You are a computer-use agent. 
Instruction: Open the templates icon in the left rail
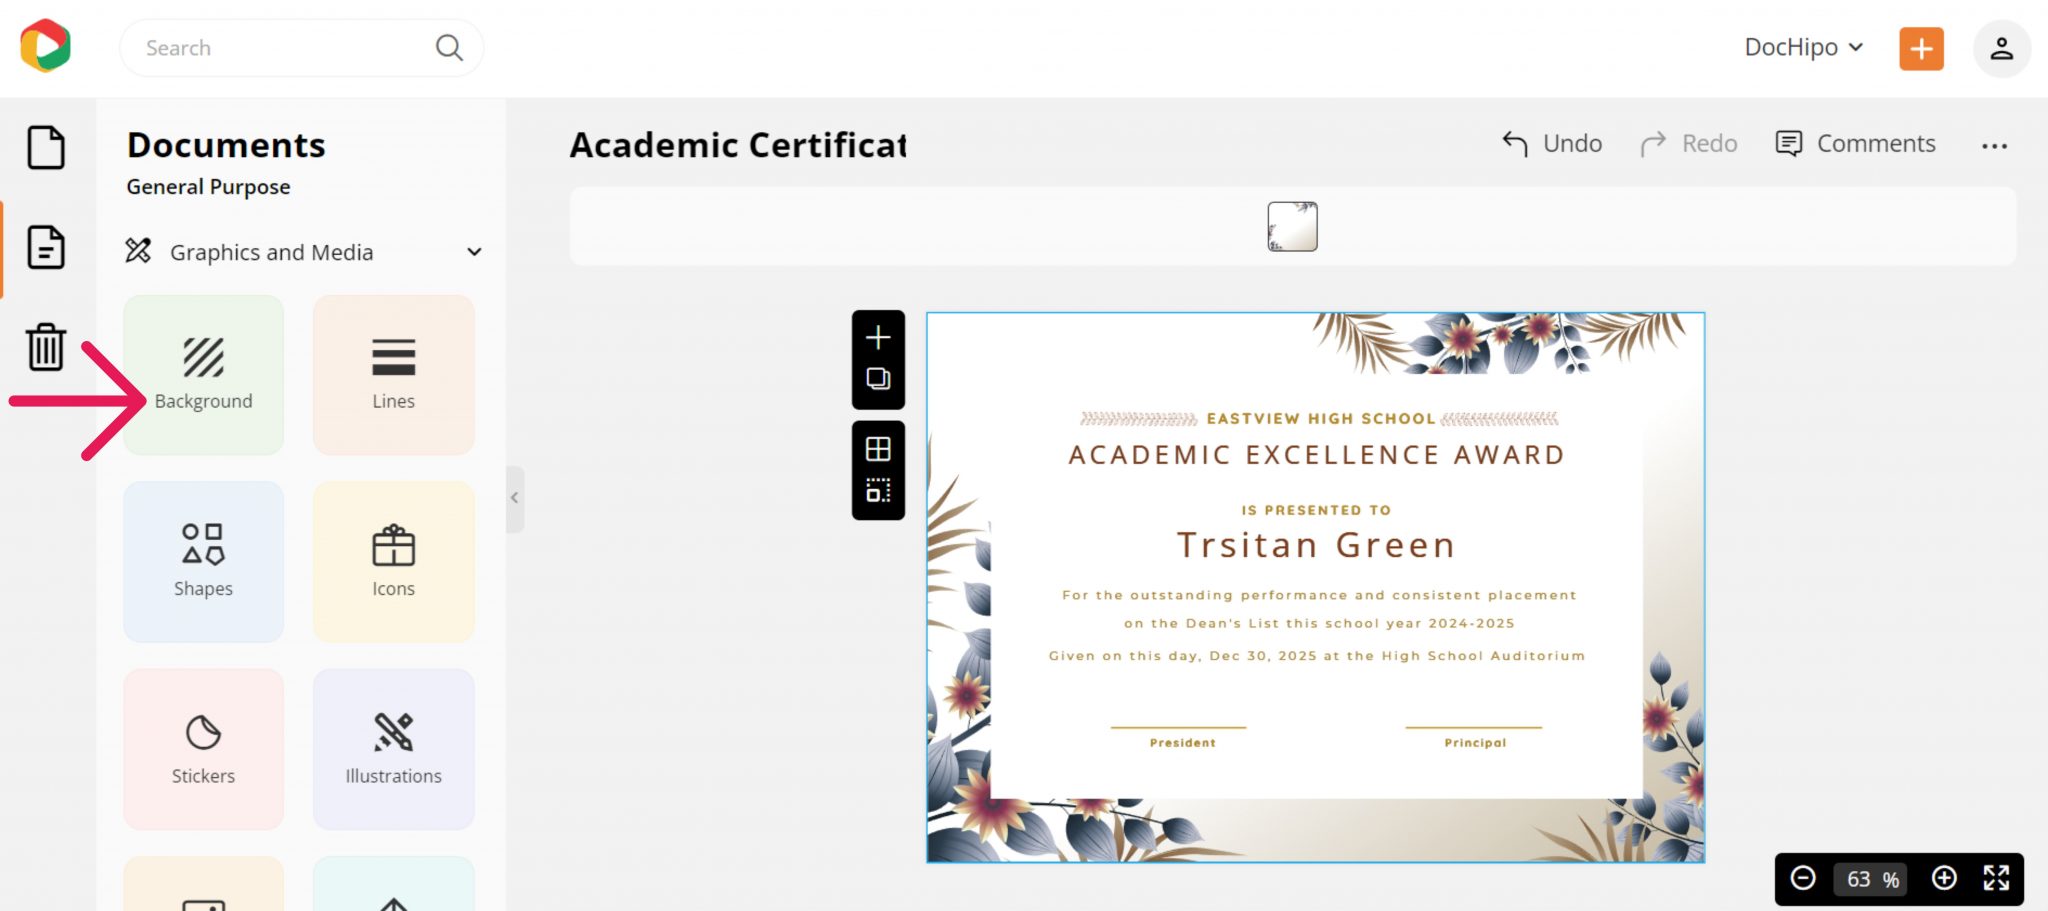47,249
